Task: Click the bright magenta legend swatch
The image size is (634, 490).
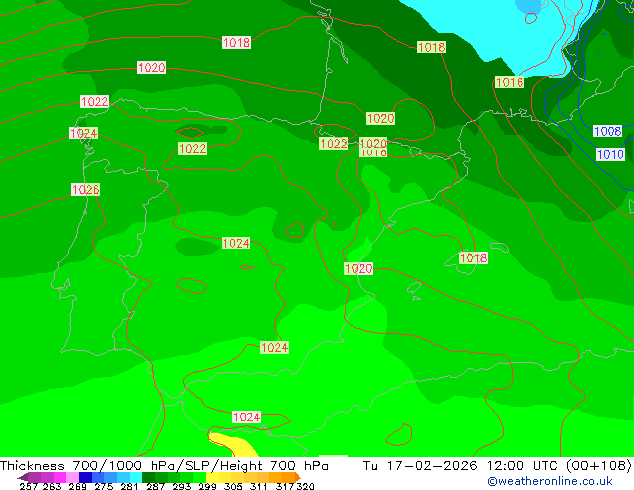Action: pos(60,477)
